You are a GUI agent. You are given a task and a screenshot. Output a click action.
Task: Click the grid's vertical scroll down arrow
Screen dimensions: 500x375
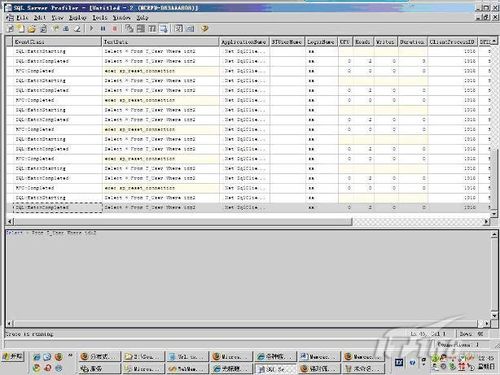click(x=494, y=213)
